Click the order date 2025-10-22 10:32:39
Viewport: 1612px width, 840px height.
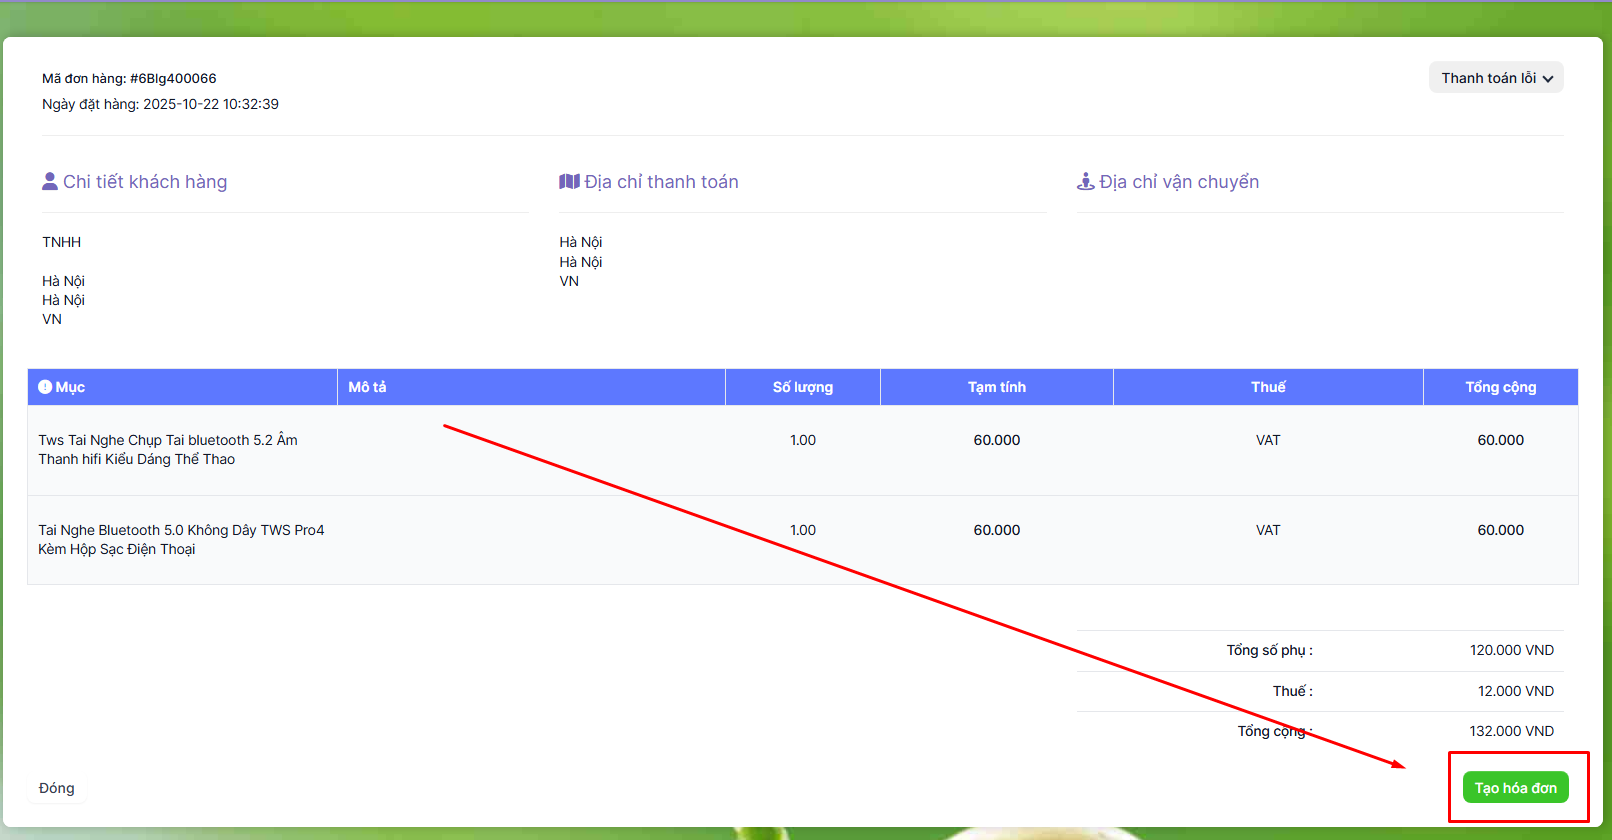click(210, 104)
